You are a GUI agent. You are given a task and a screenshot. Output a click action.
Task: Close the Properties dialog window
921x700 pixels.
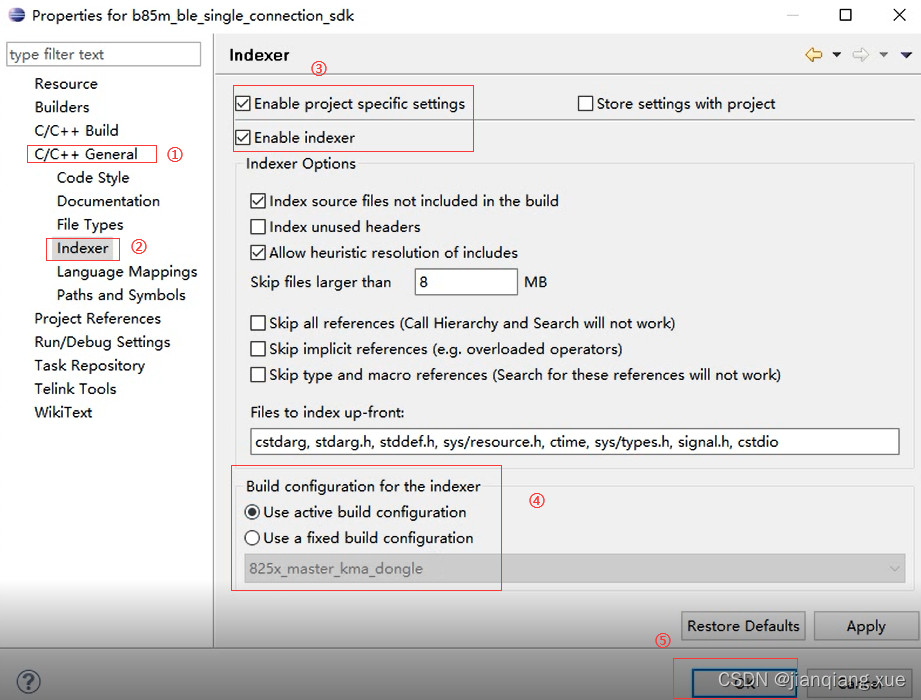coord(899,15)
